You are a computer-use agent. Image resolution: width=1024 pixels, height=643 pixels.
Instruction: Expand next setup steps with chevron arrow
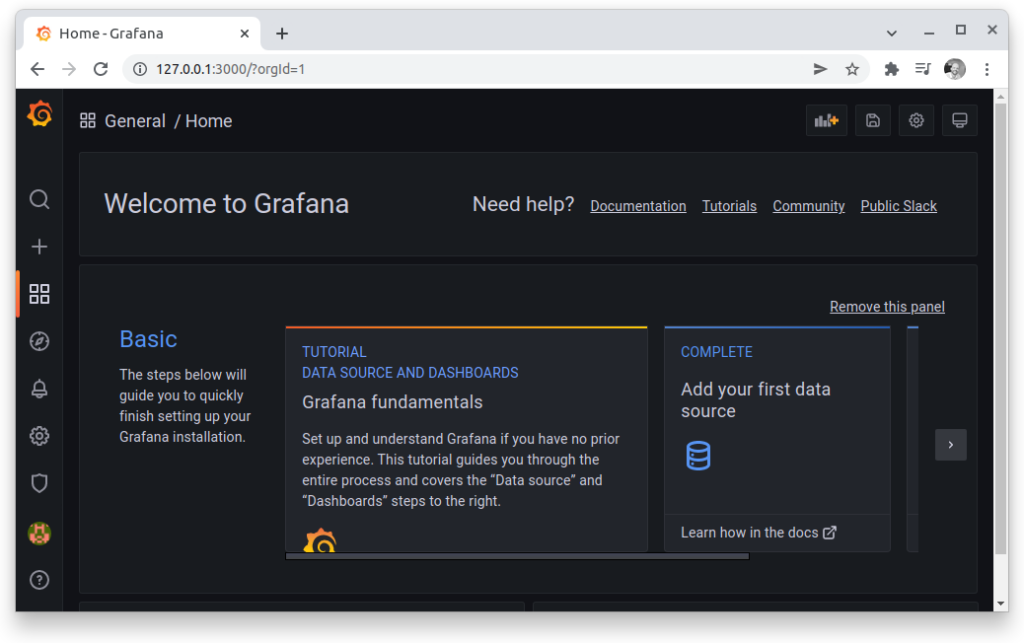[x=951, y=445]
